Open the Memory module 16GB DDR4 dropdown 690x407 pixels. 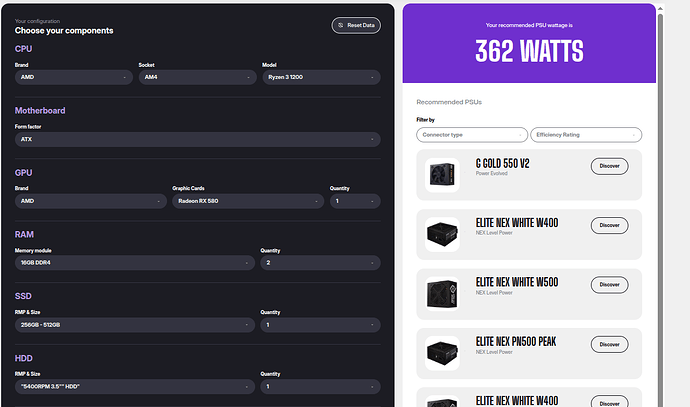(x=135, y=263)
